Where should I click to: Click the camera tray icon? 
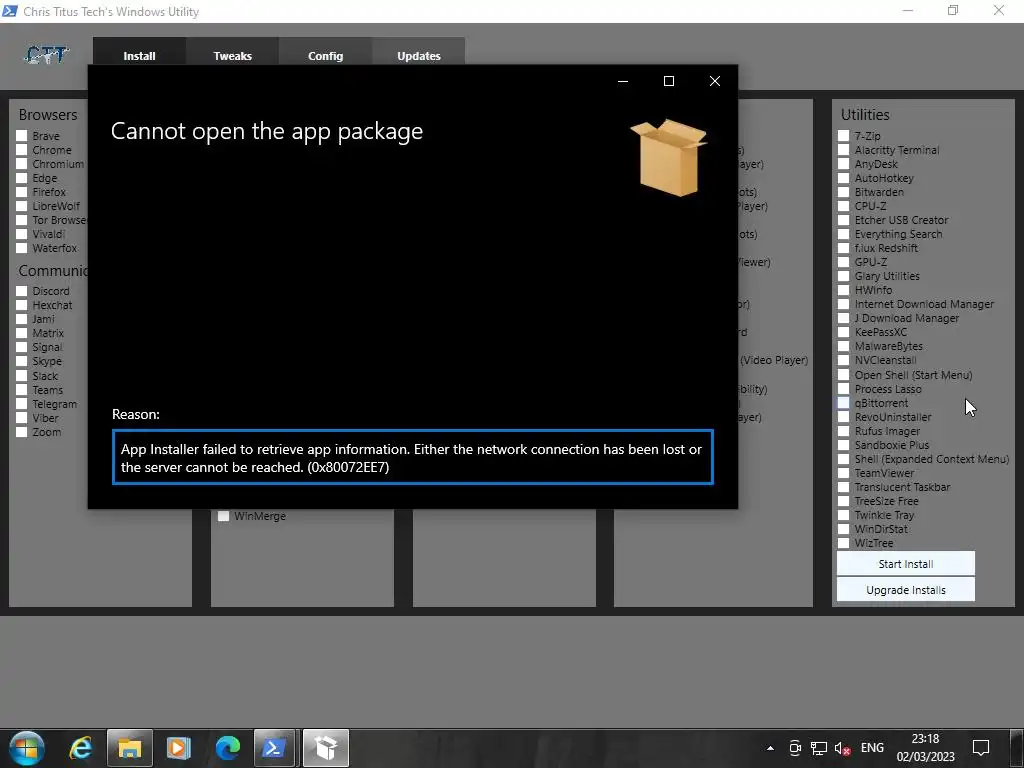[x=795, y=748]
